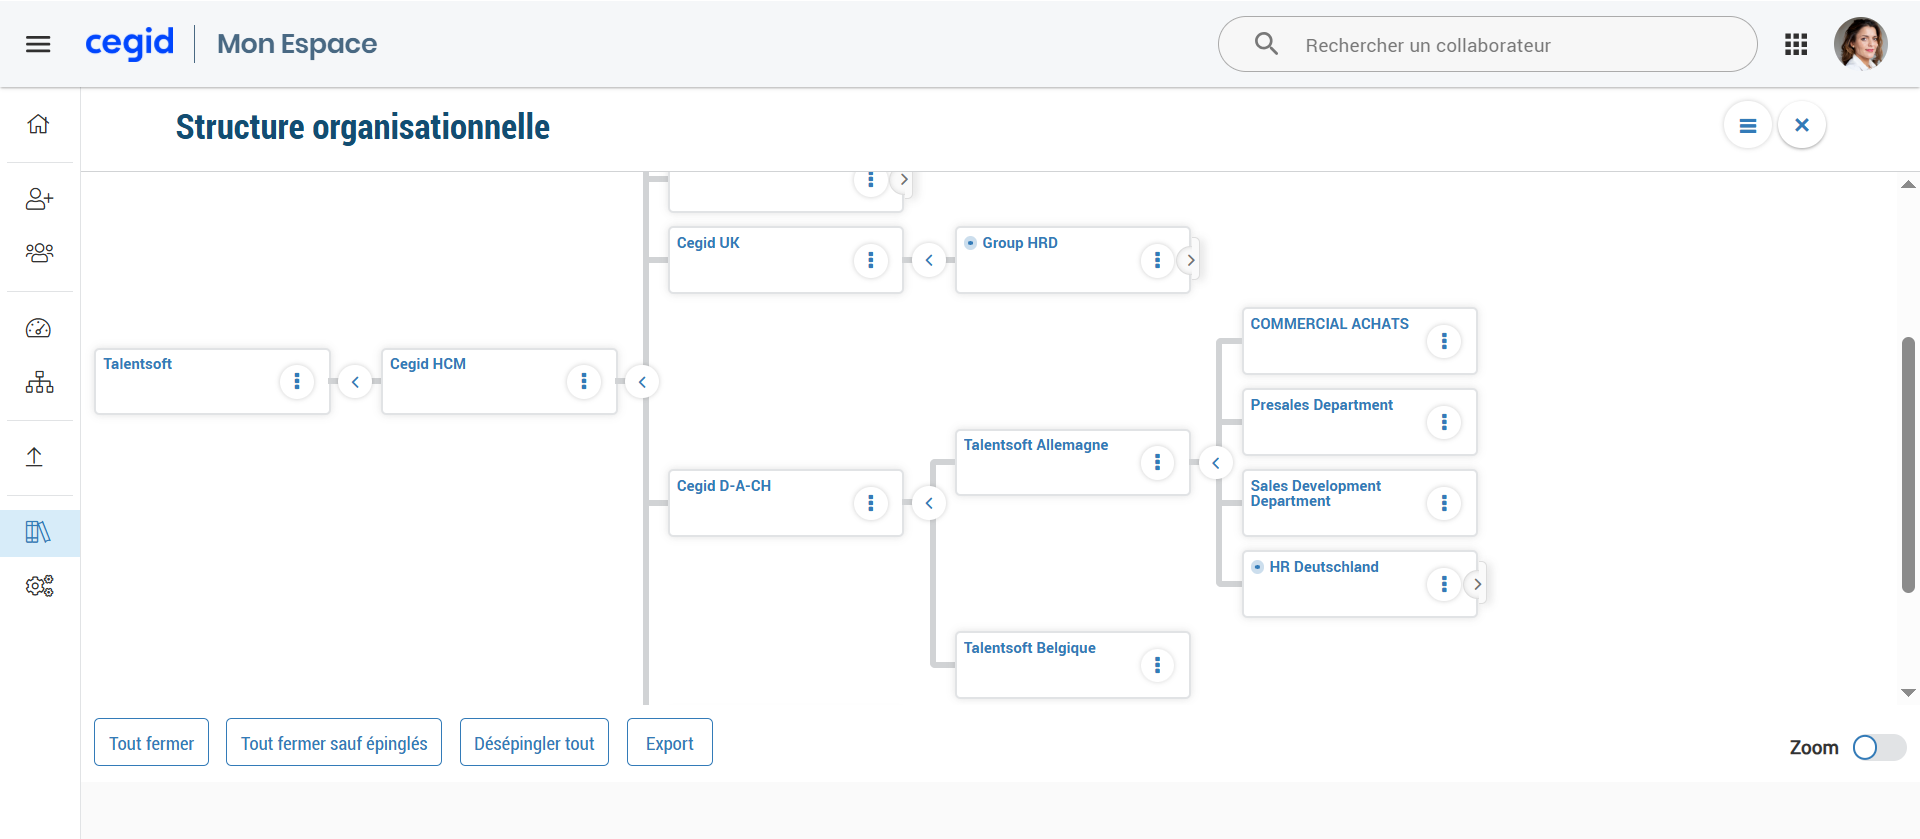The width and height of the screenshot is (1920, 839).
Task: Click the Tout fermer button
Action: (x=151, y=743)
